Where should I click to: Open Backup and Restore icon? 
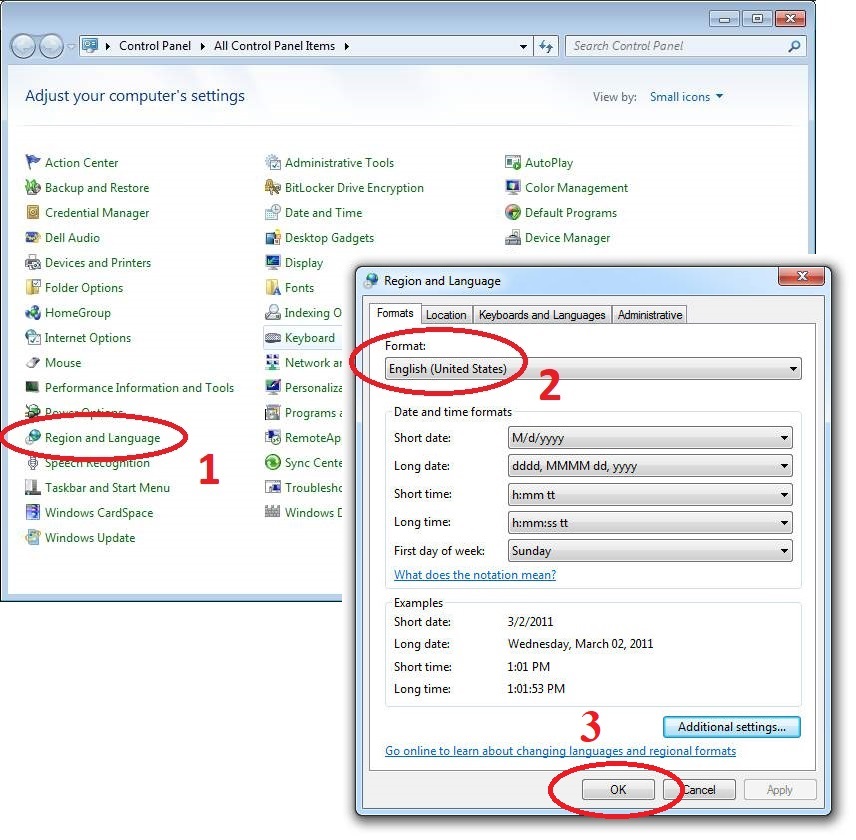(x=33, y=187)
